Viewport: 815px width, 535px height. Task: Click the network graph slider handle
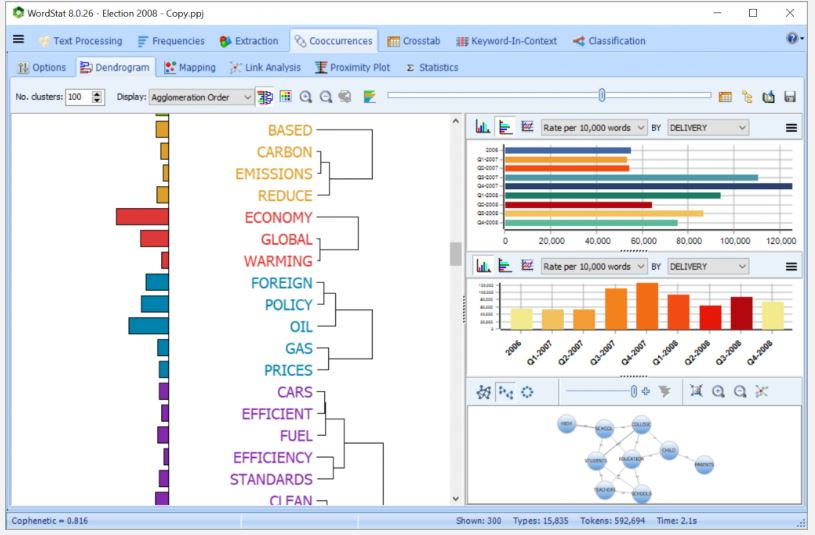click(634, 392)
